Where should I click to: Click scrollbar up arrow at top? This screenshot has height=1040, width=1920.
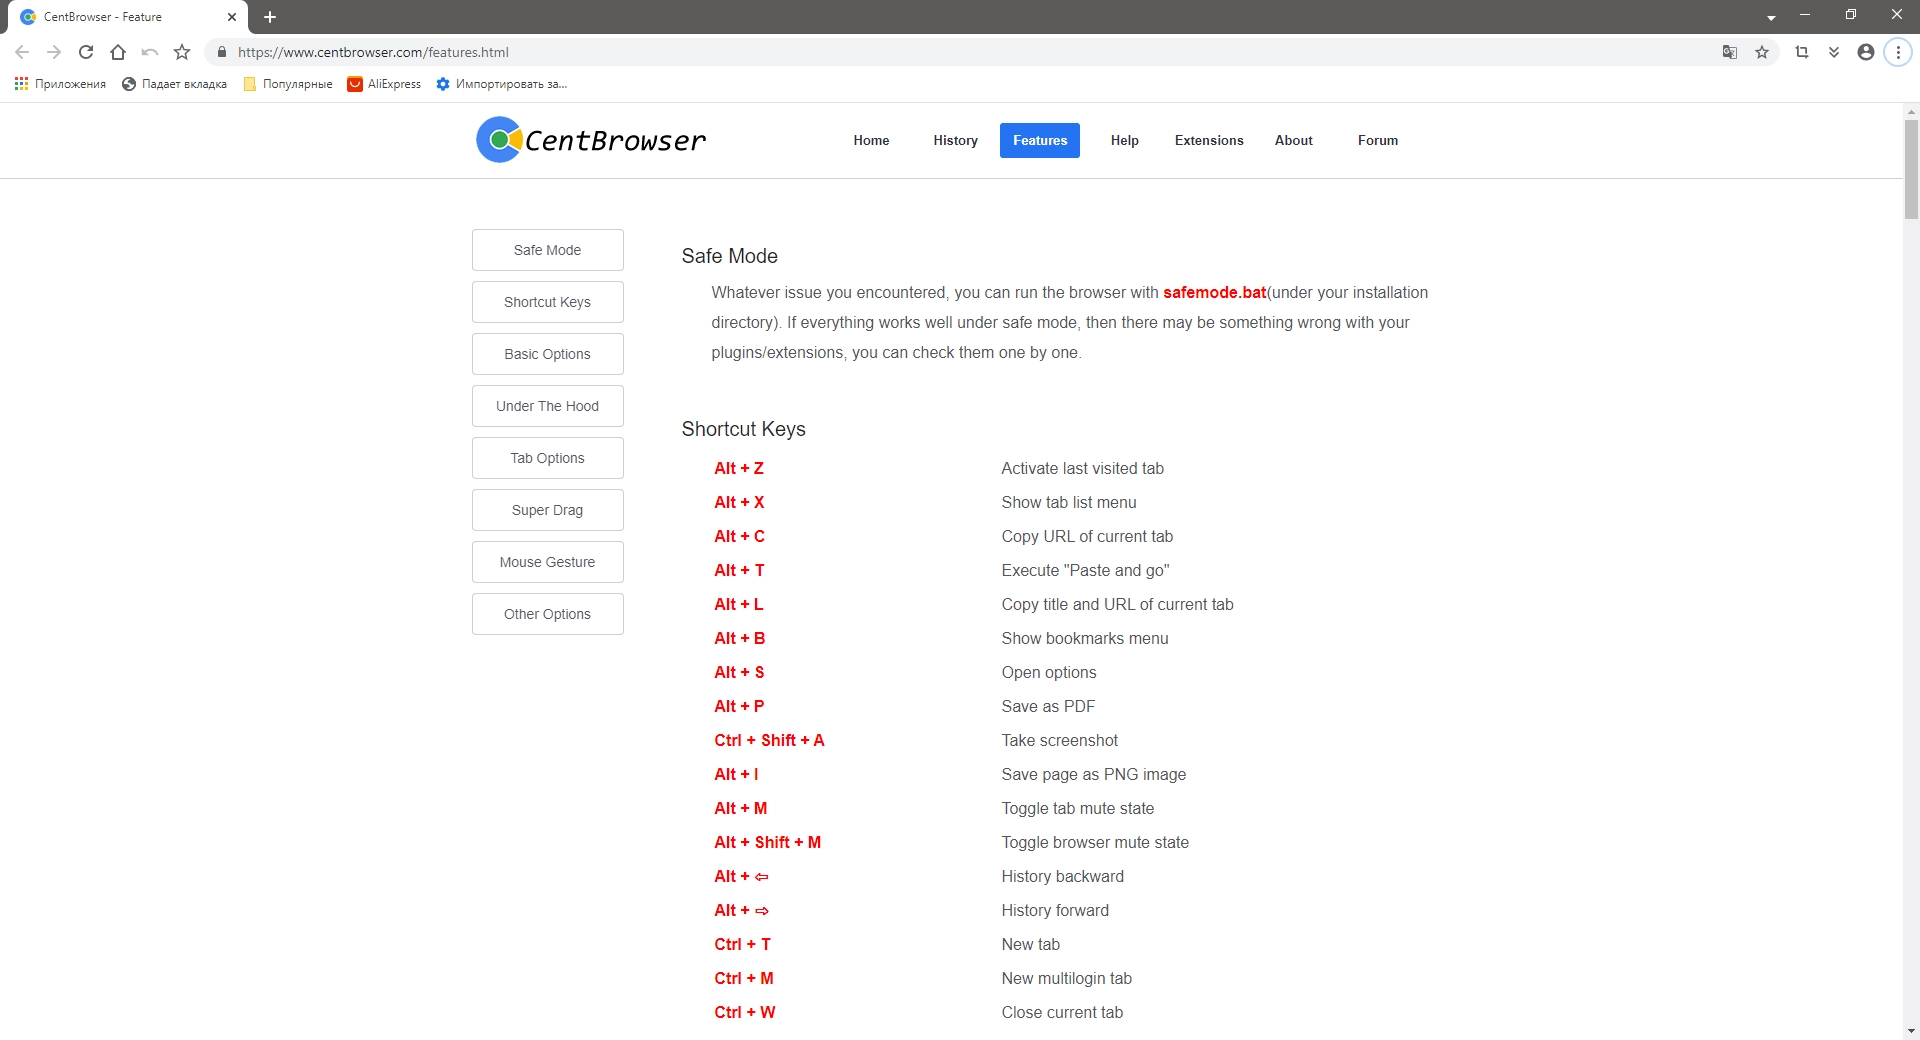(1911, 111)
